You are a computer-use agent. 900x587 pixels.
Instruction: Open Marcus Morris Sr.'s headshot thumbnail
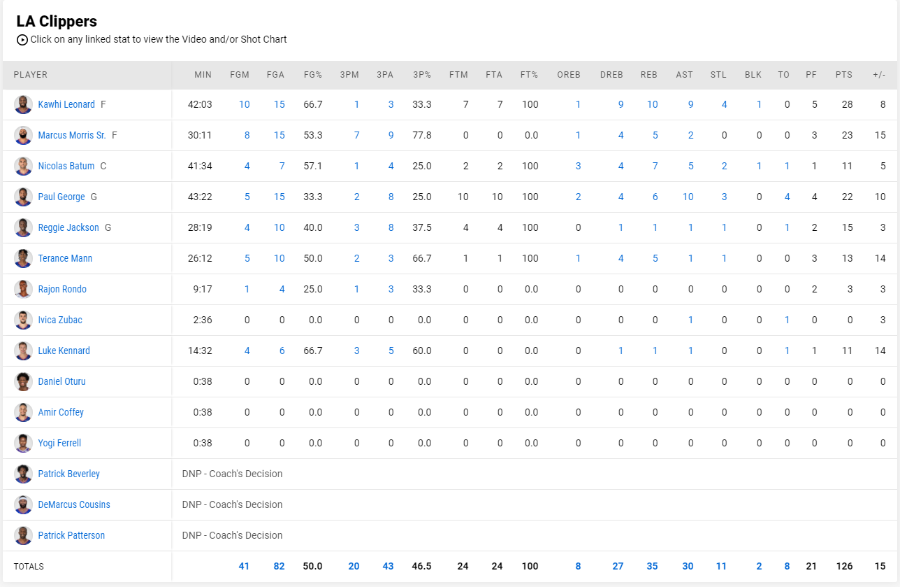pyautogui.click(x=23, y=135)
